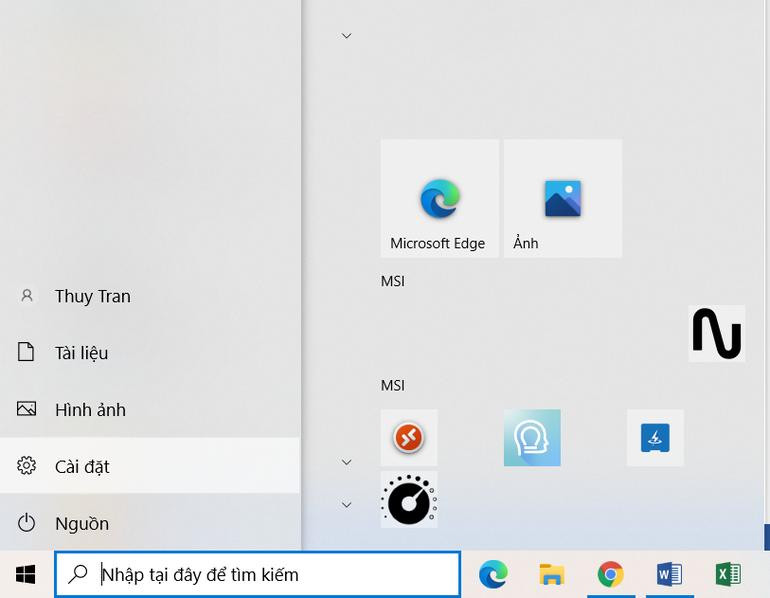Click Google Chrome in the taskbar
The image size is (770, 598).
pyautogui.click(x=610, y=574)
